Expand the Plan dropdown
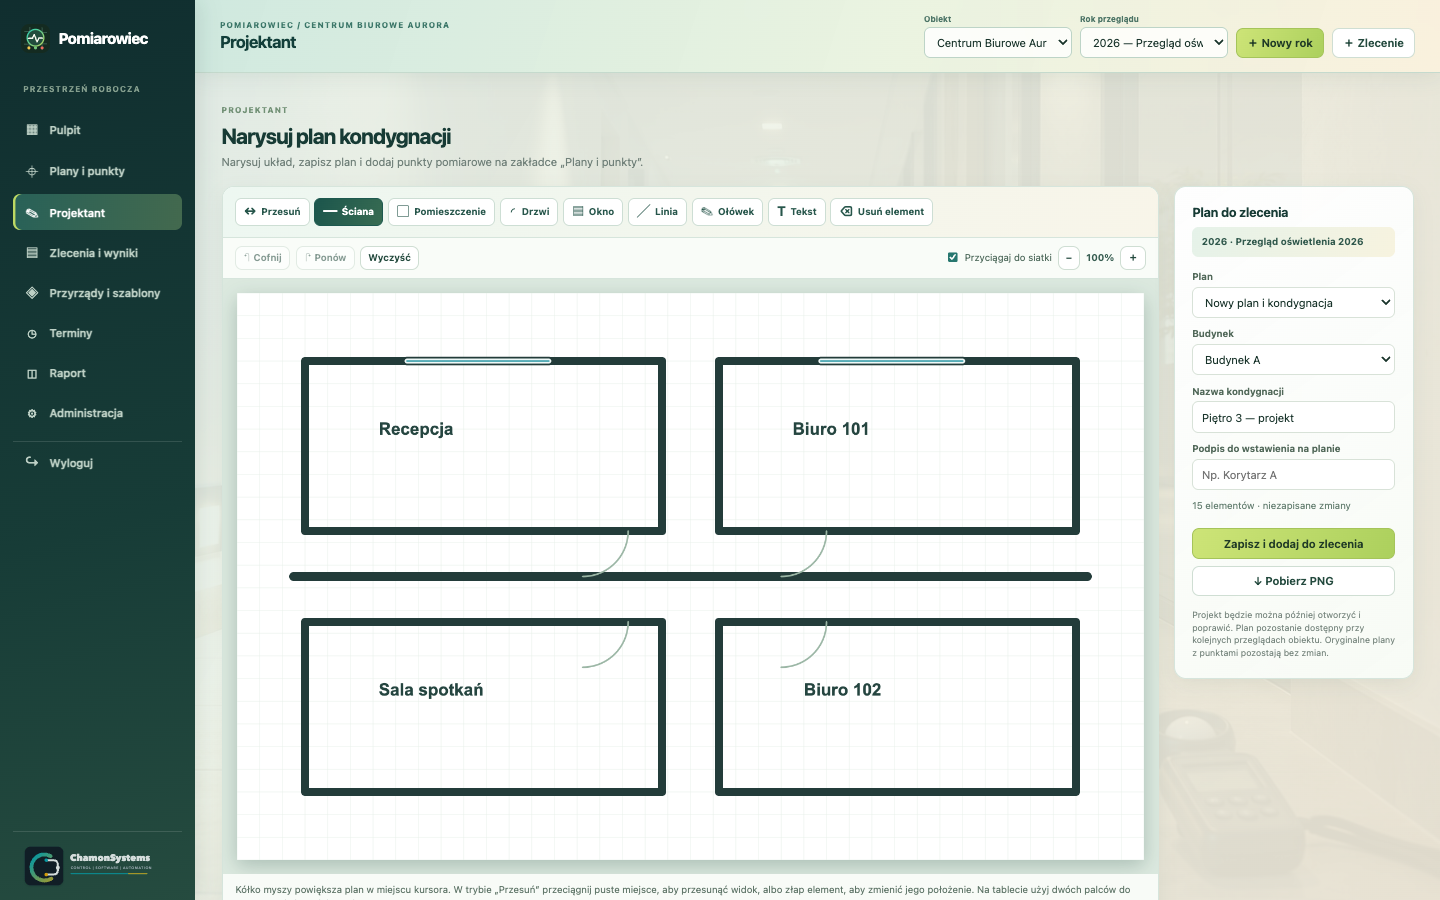 pyautogui.click(x=1293, y=303)
